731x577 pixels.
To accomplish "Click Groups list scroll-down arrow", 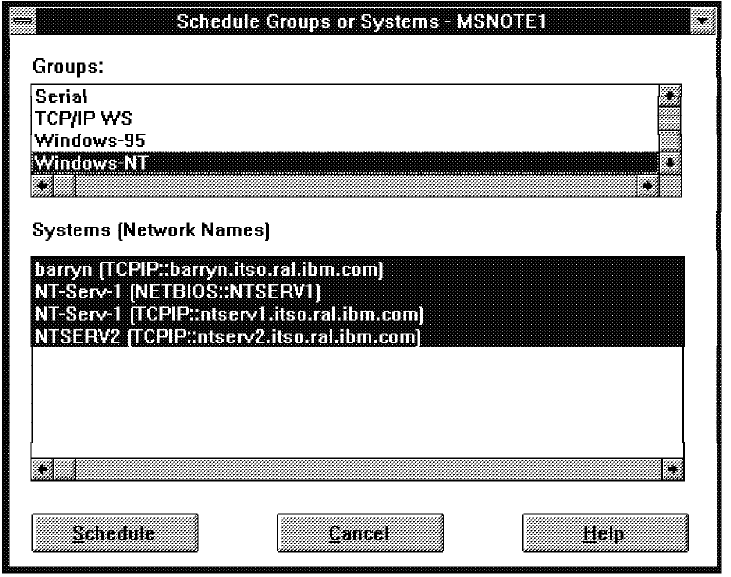I will [670, 163].
